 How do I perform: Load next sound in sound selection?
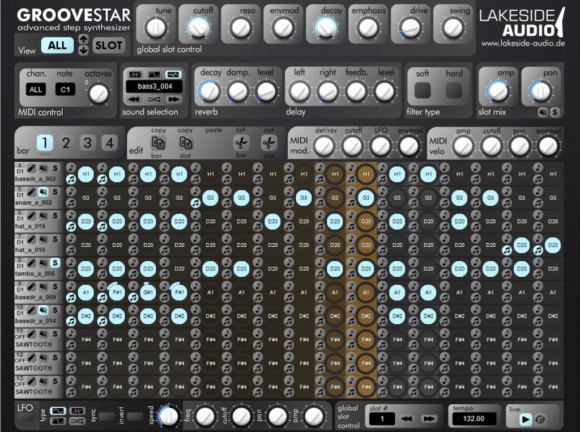point(173,99)
